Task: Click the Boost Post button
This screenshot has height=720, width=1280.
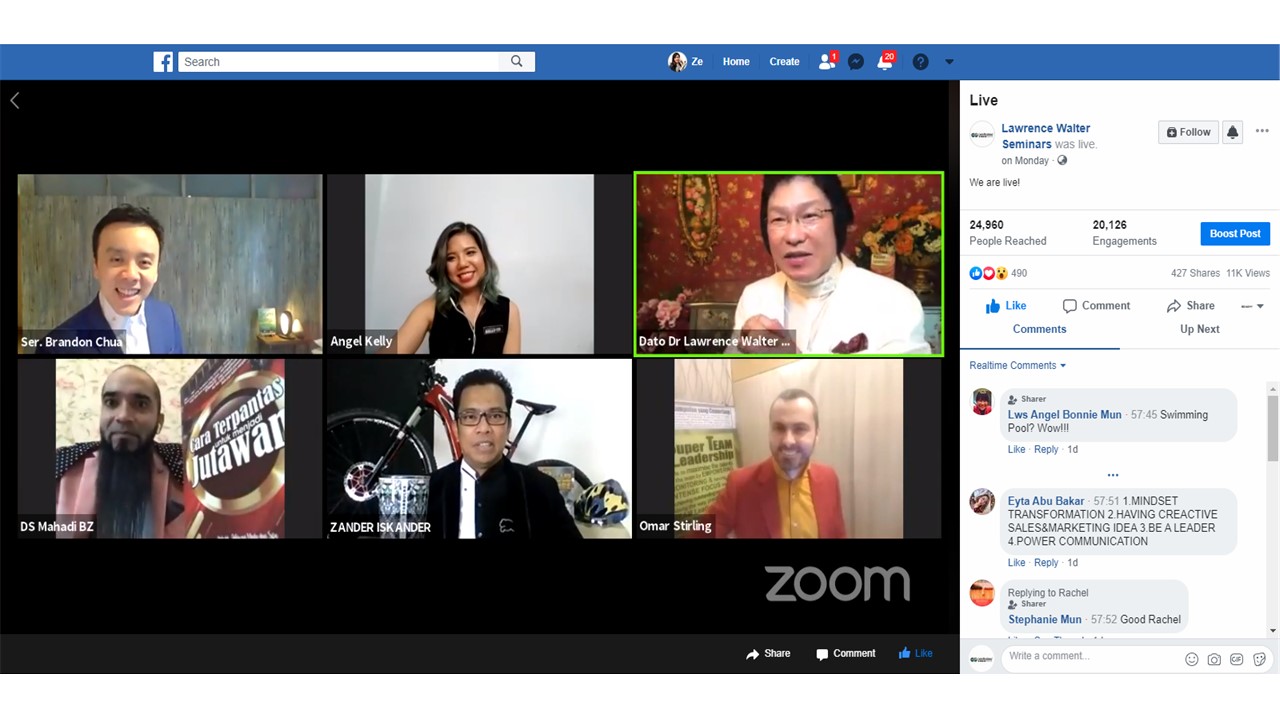Action: 1235,234
